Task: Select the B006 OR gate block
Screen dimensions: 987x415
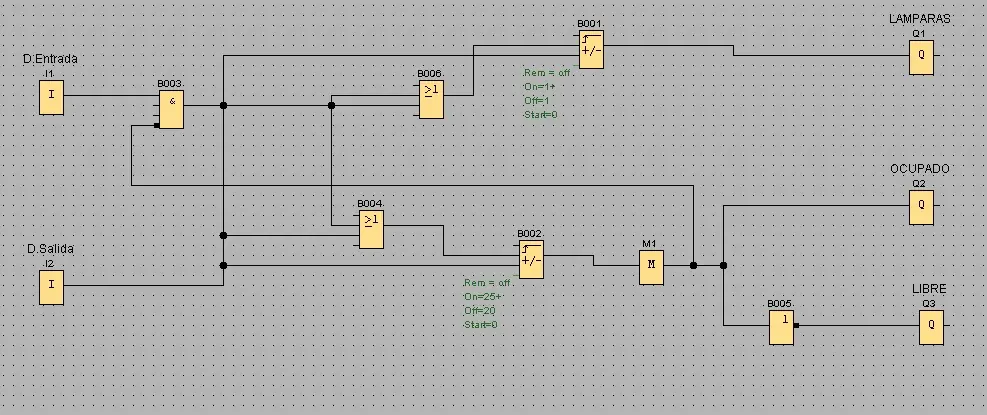Action: click(431, 99)
